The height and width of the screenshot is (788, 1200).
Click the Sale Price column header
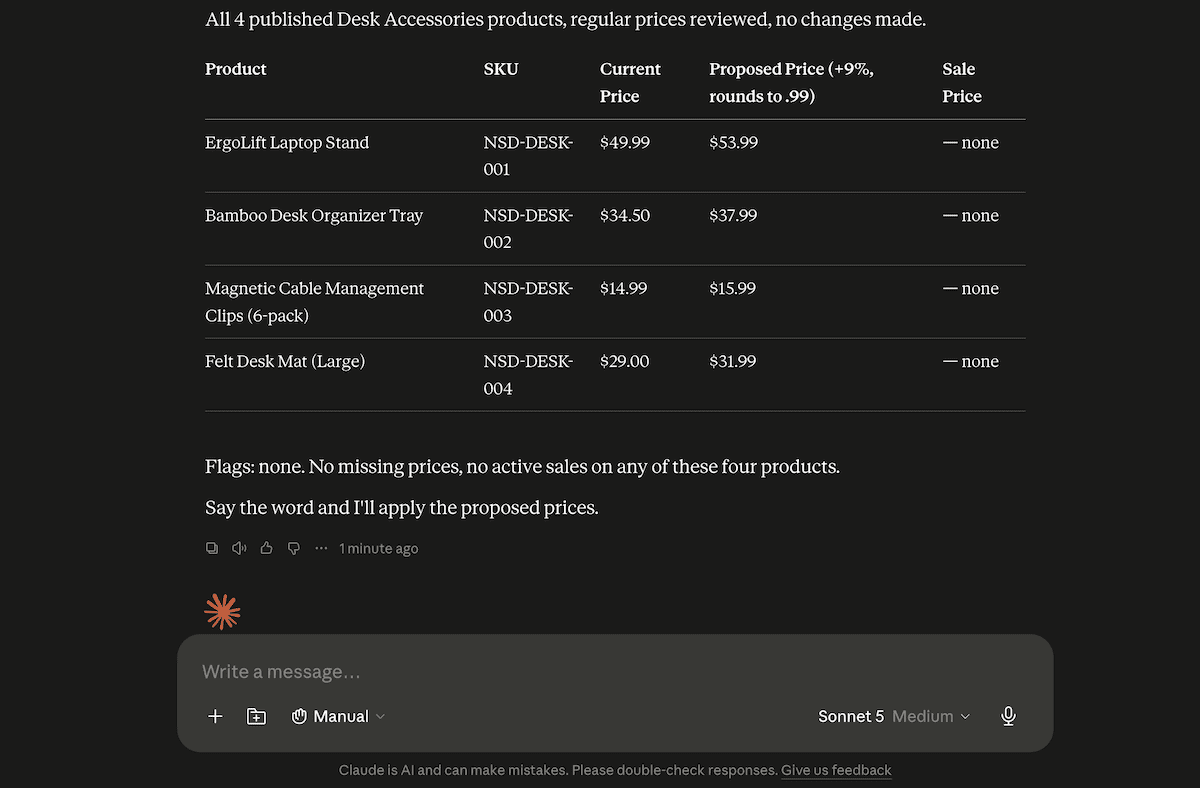(x=962, y=82)
